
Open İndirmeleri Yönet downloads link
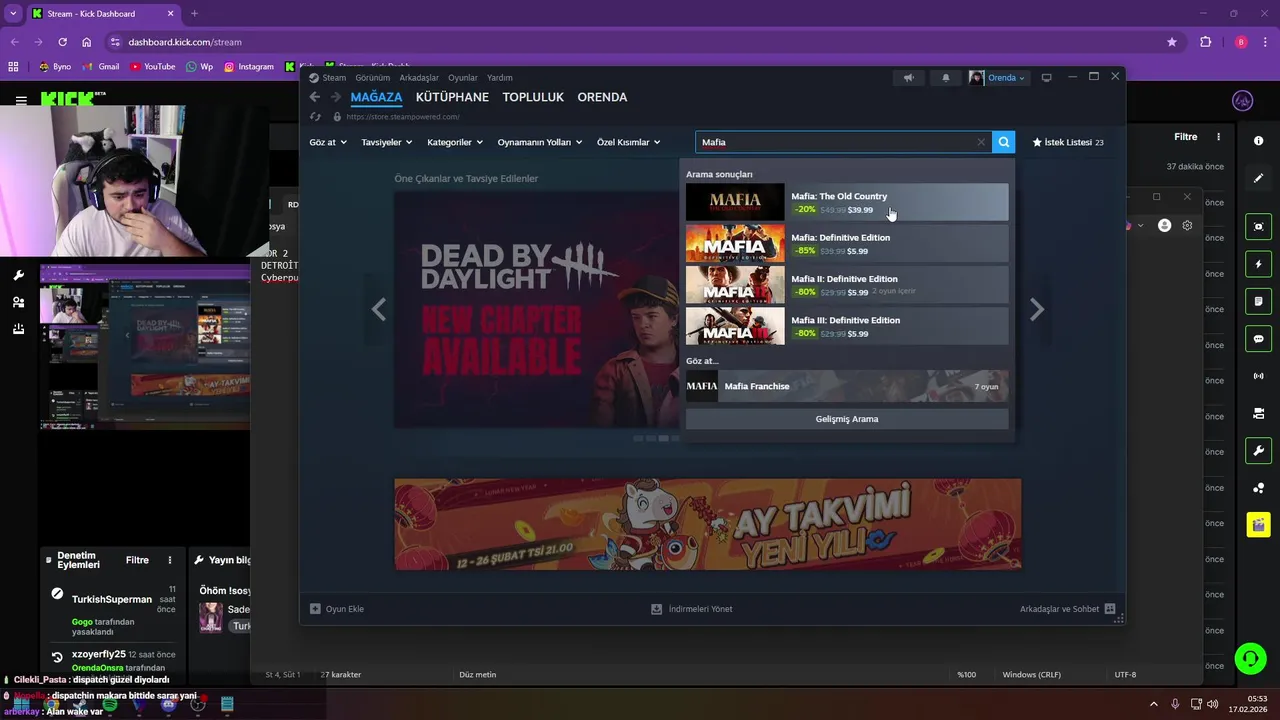pos(692,608)
